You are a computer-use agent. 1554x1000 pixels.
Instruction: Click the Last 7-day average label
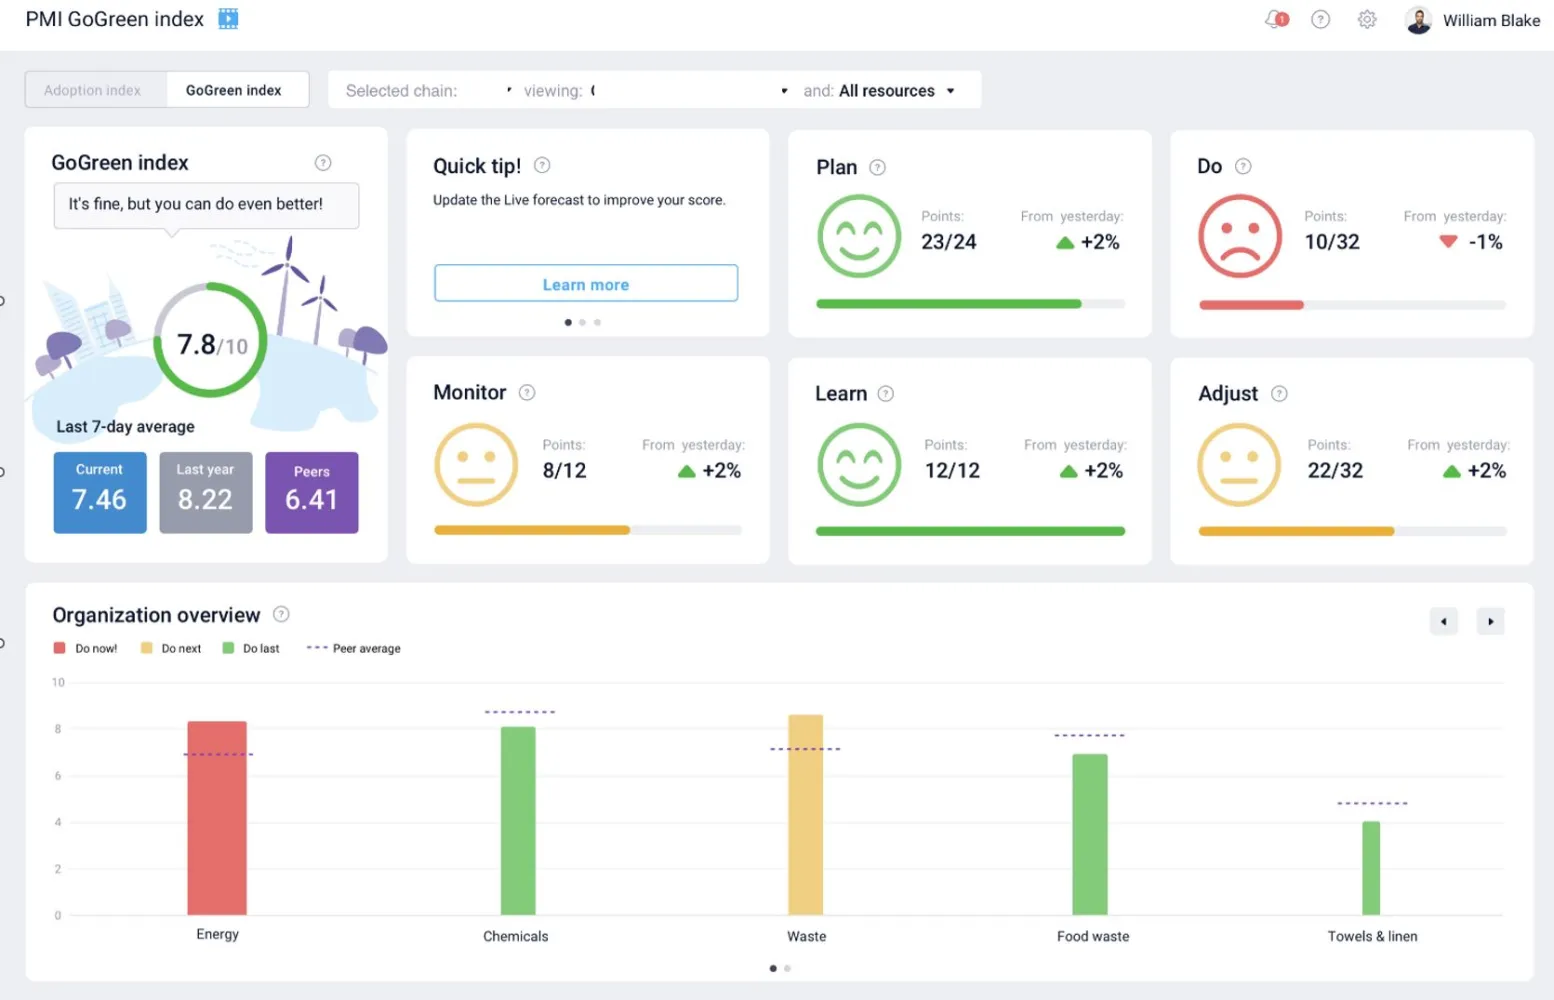click(126, 427)
